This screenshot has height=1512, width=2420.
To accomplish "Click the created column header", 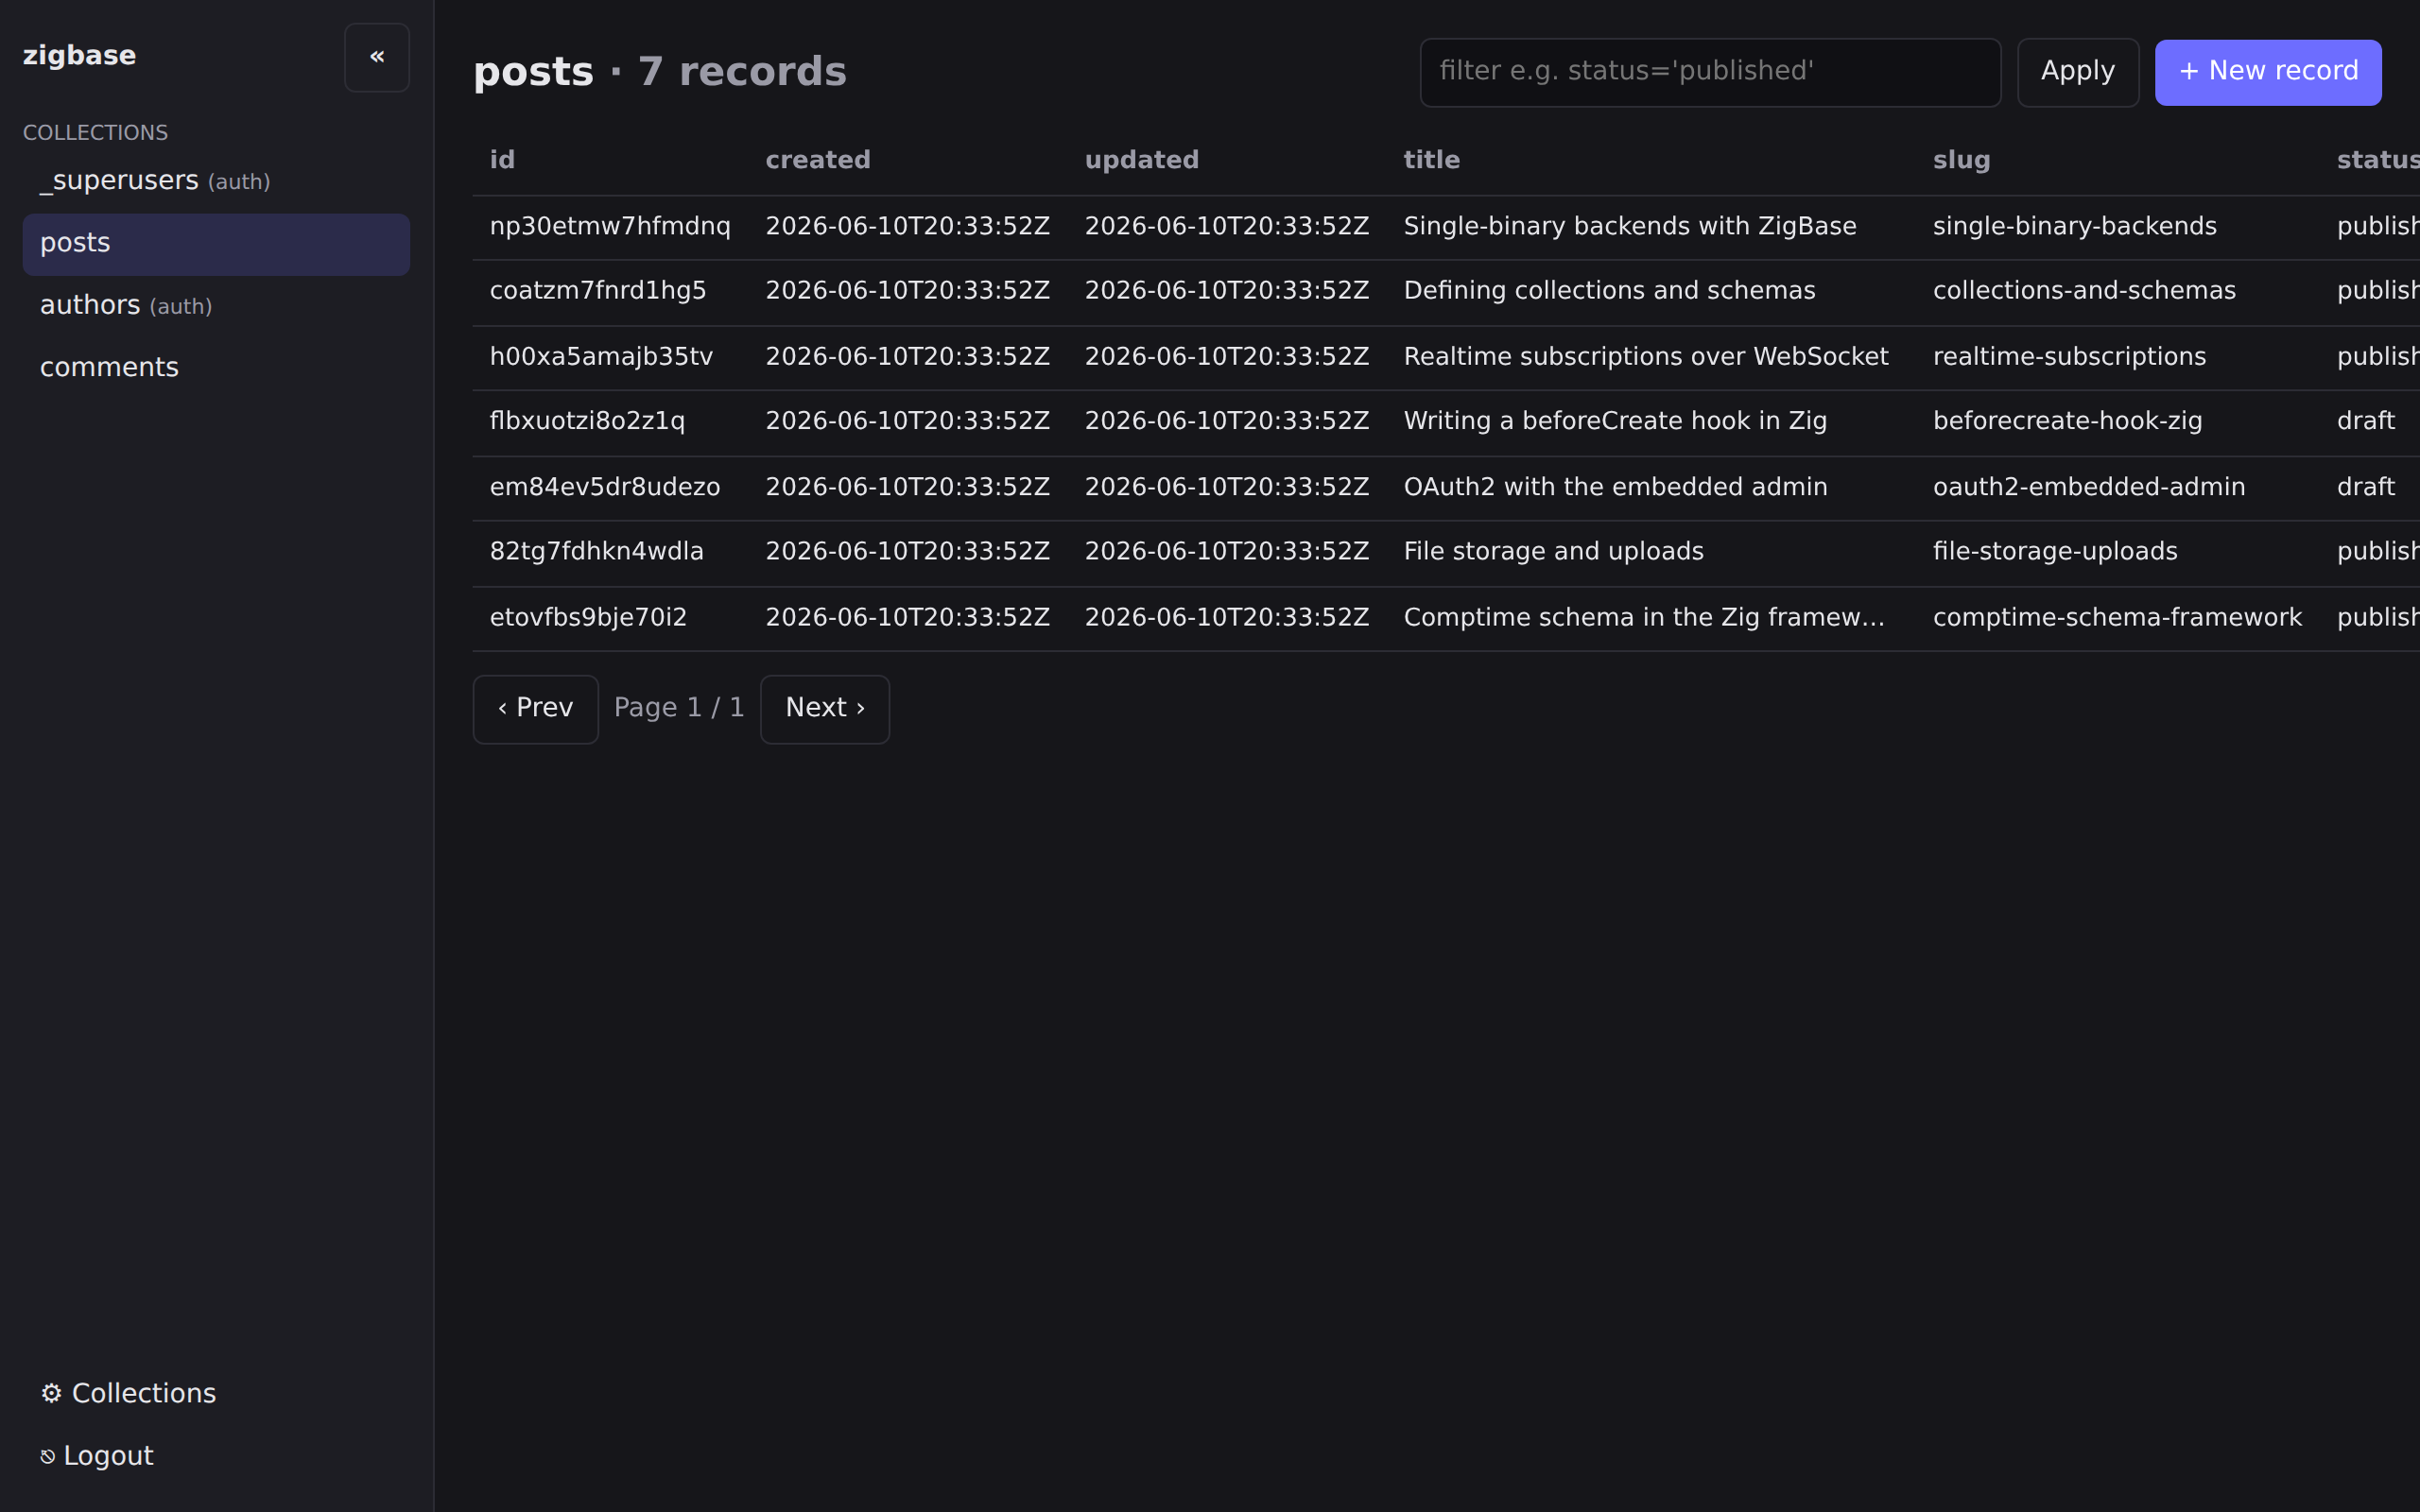I will point(818,160).
